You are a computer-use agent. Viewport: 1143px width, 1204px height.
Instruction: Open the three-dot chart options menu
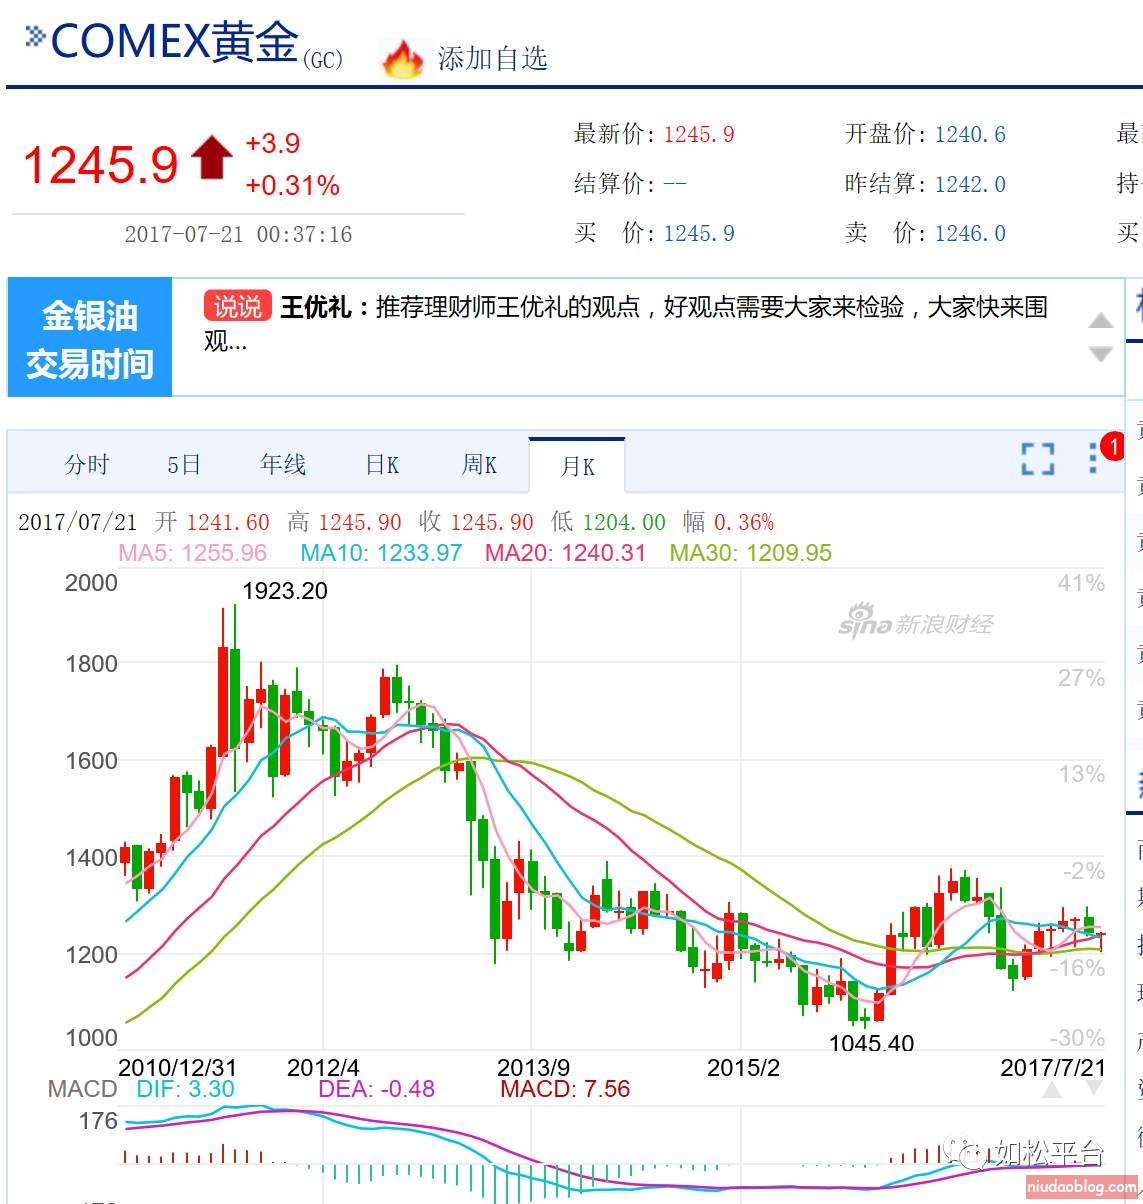pyautogui.click(x=1093, y=458)
